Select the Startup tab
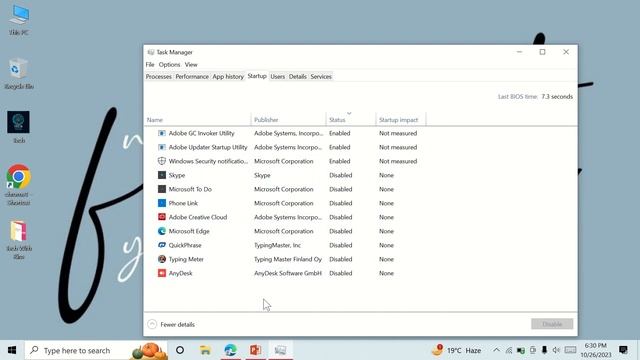This screenshot has width=640, height=360. 257,76
